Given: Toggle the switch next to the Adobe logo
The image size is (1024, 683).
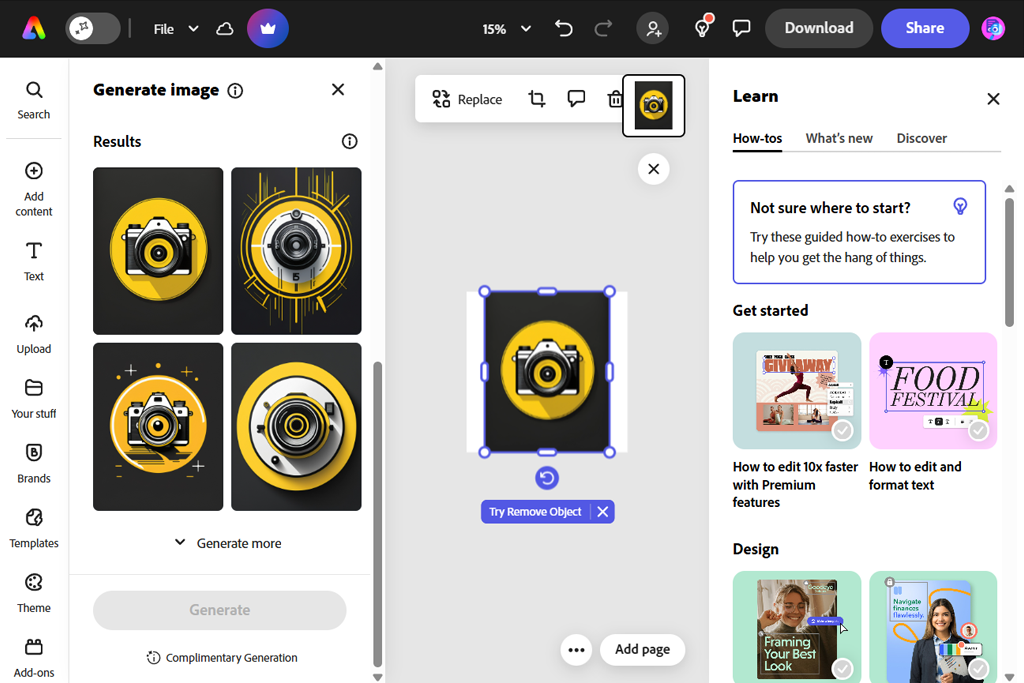Looking at the screenshot, I should tap(93, 29).
